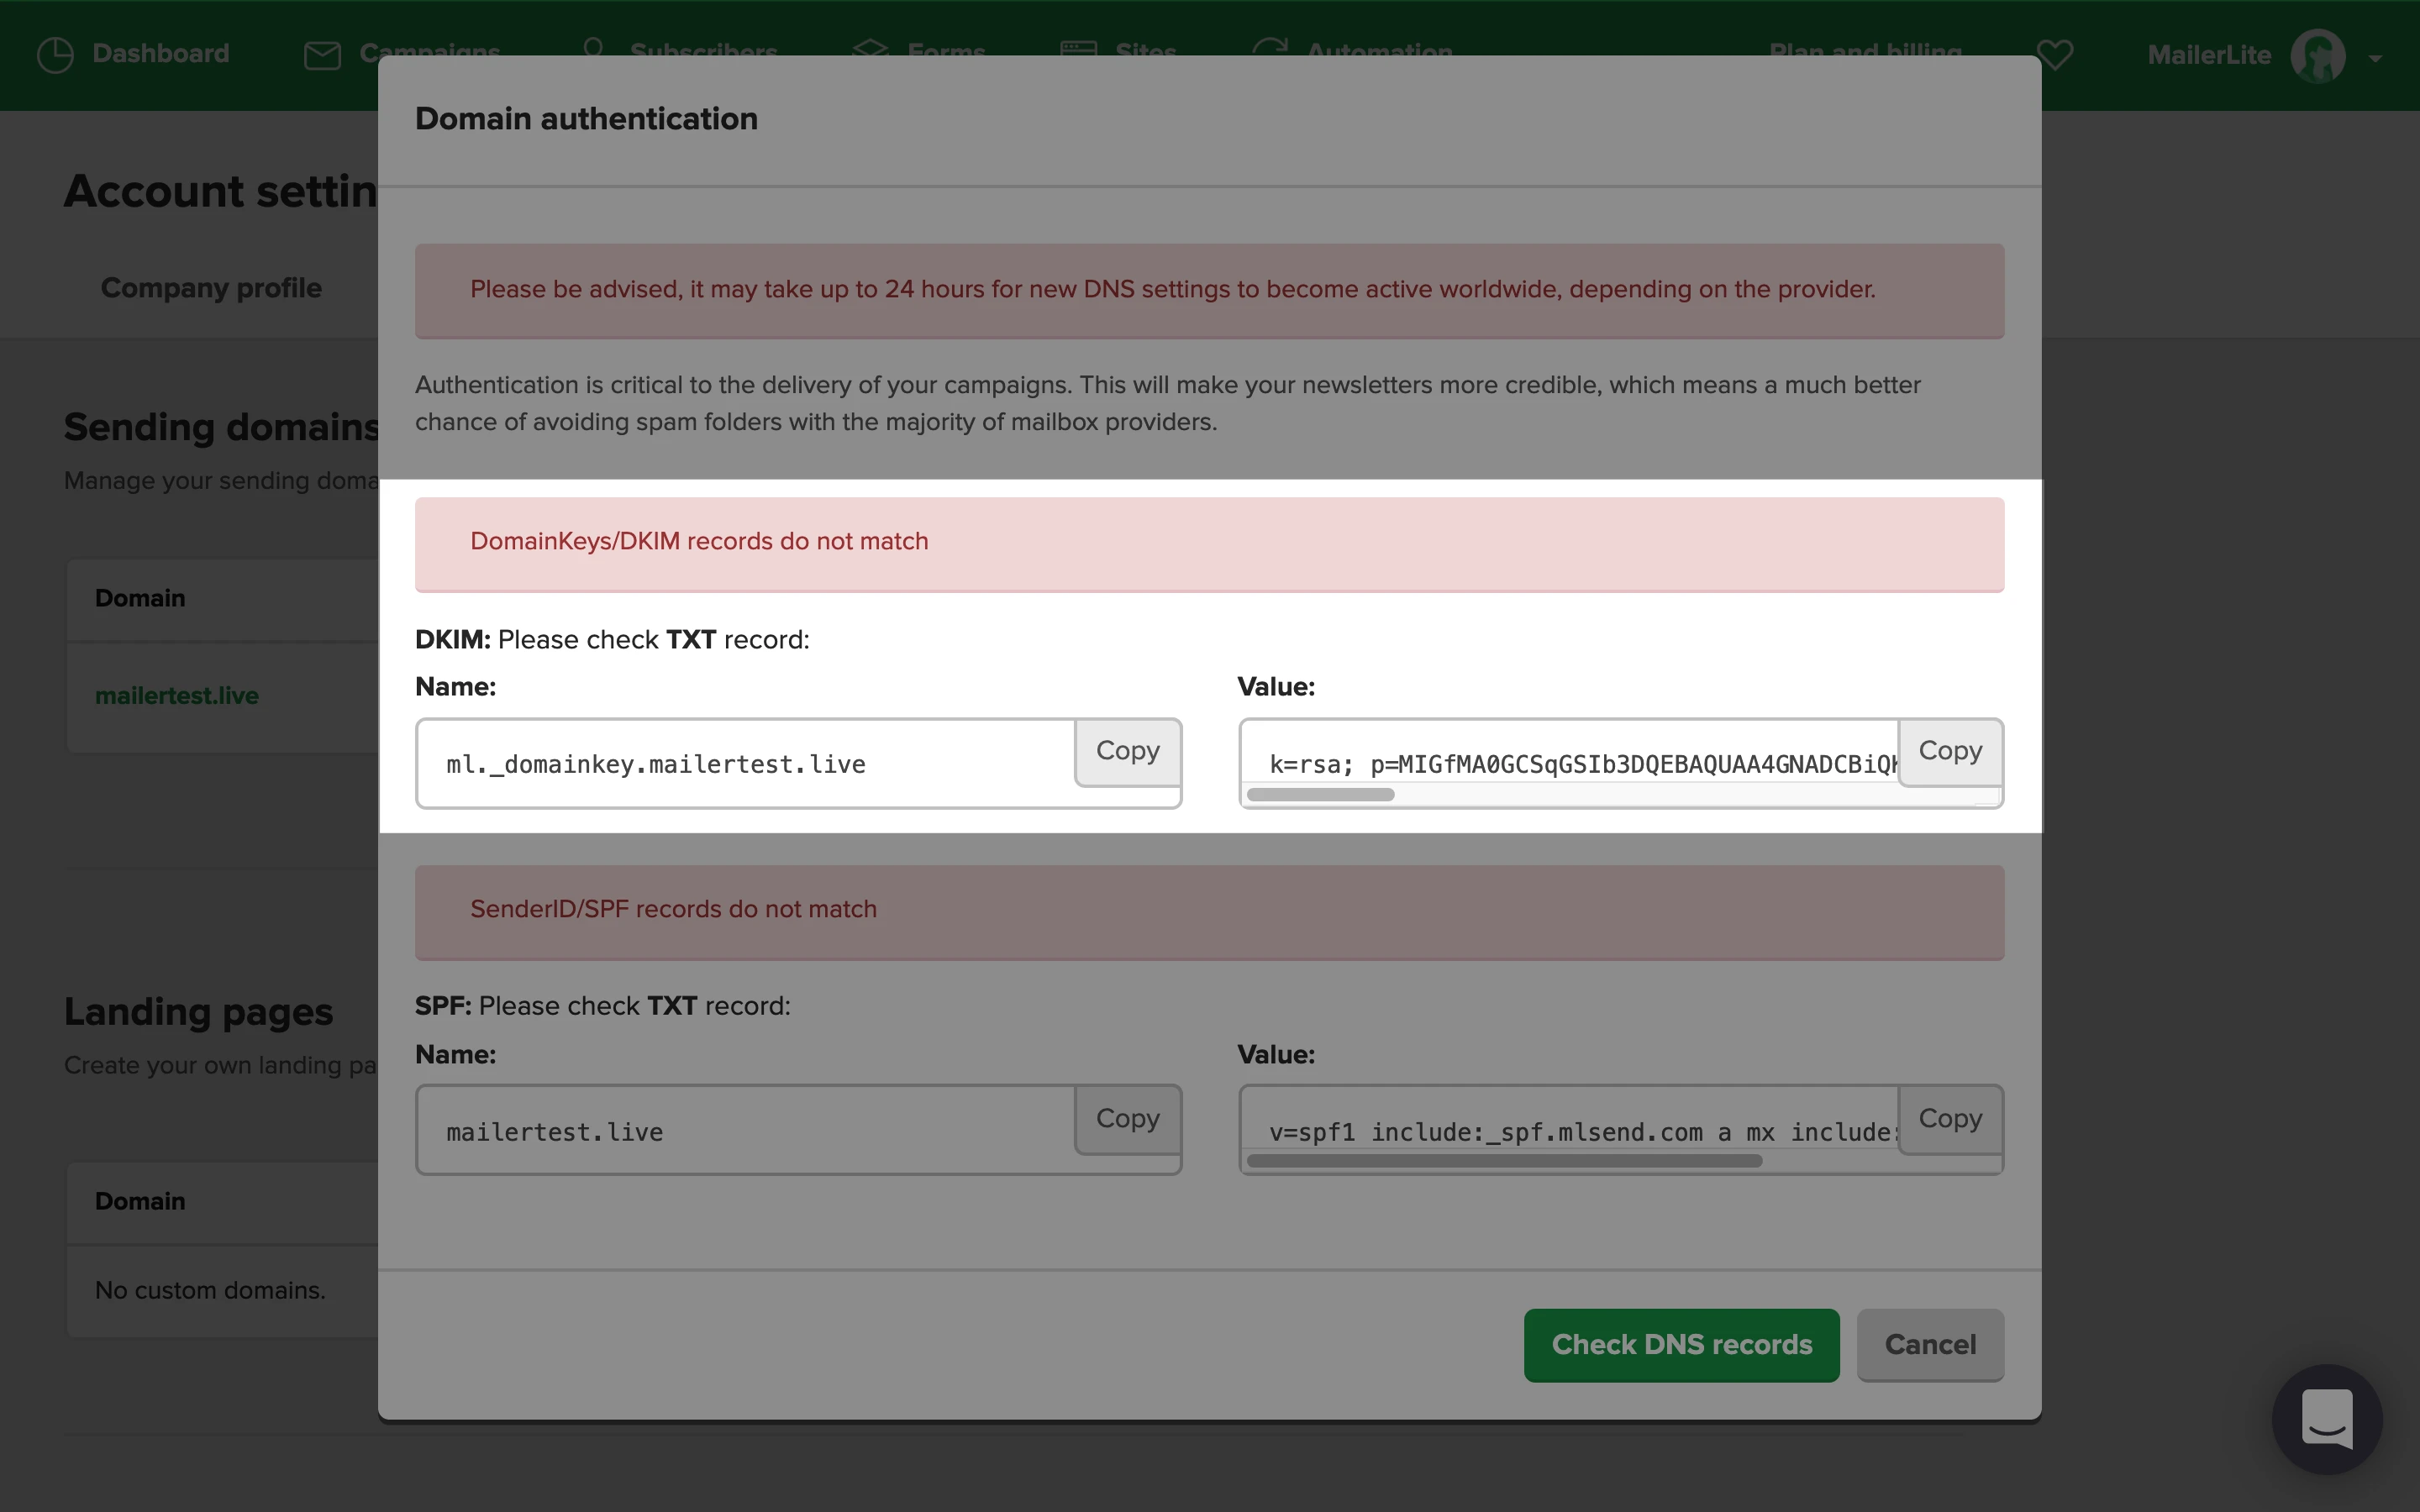Open the Company profile tab
2420x1512 pixels.
(211, 288)
